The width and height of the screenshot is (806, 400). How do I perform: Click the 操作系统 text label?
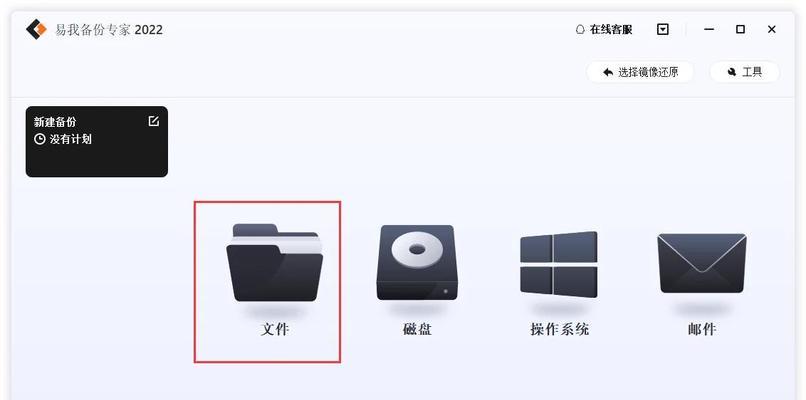click(560, 329)
